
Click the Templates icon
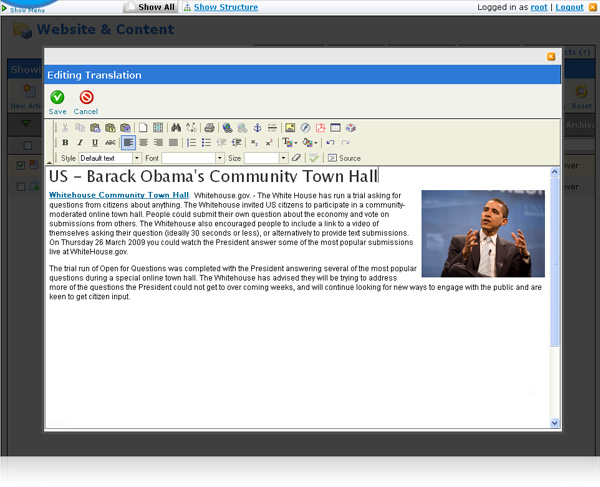(158, 127)
